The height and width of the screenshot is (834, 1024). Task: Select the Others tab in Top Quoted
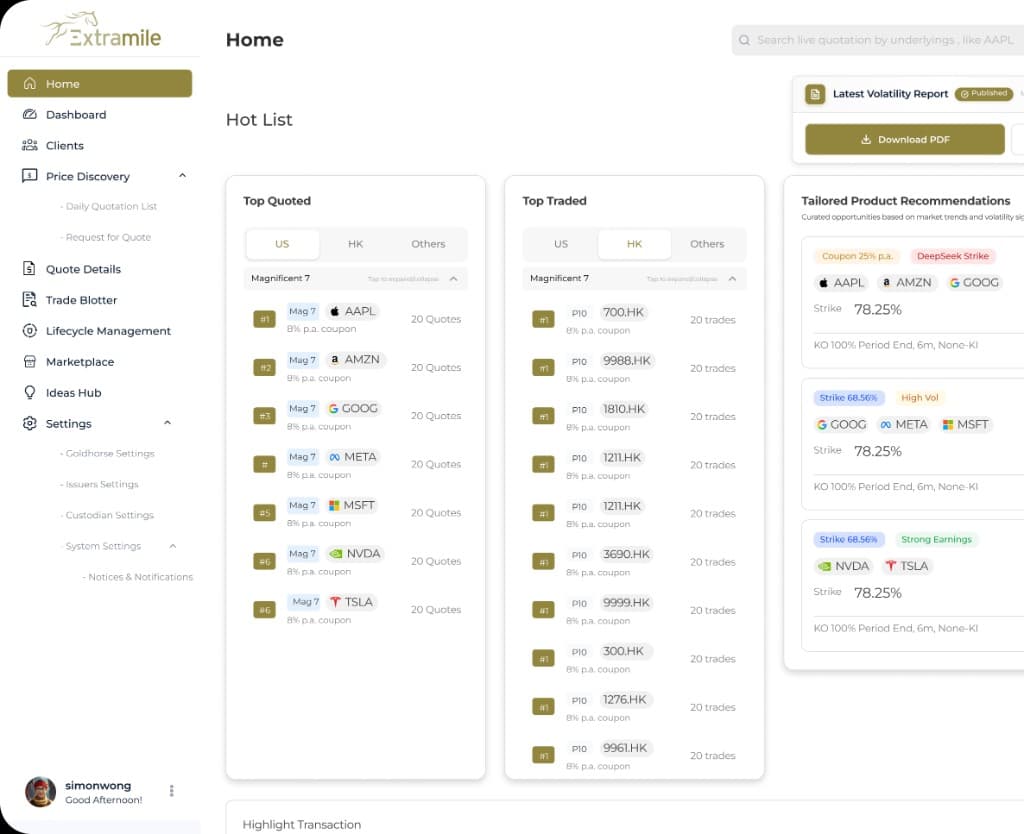point(428,244)
